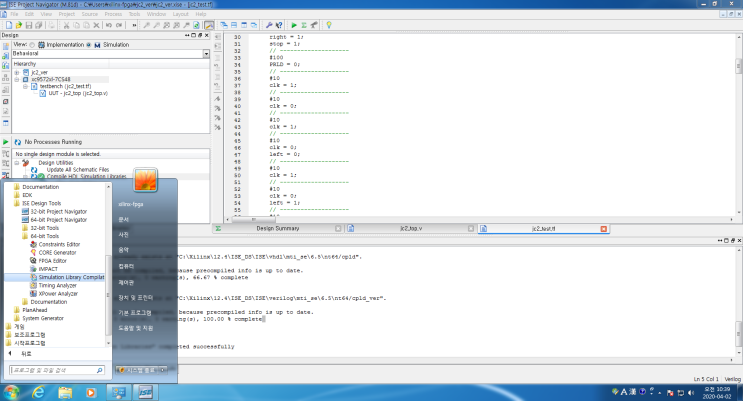This screenshot has height=401, width=743.
Task: Click the Undo toolbar icon
Action: point(109,25)
